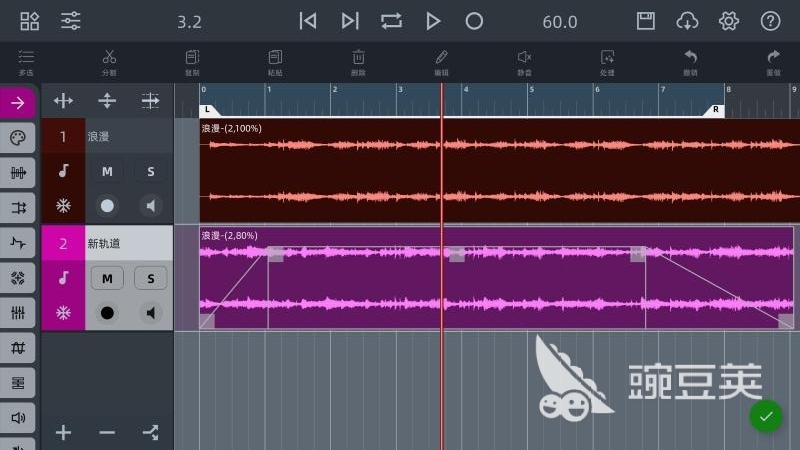Click the tempo value 60.0

click(x=560, y=22)
